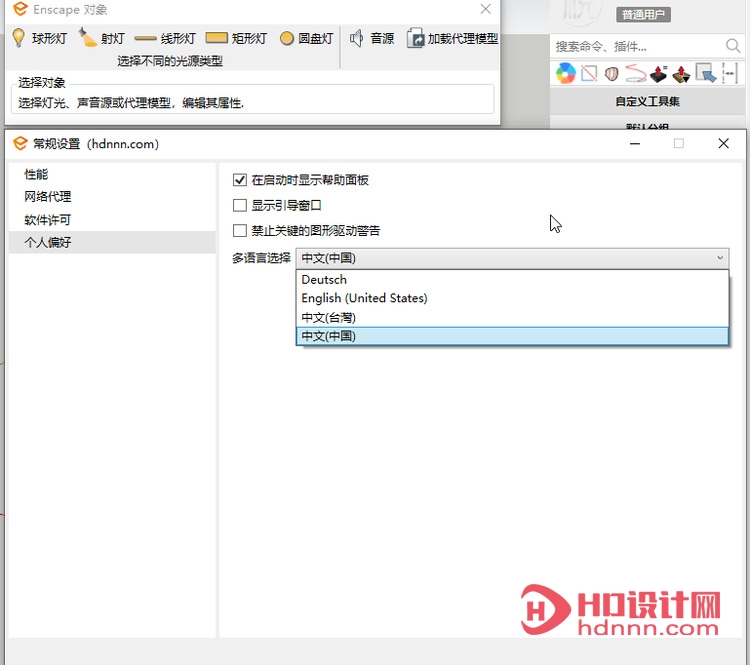Click the black block push-pull icon

point(659,74)
